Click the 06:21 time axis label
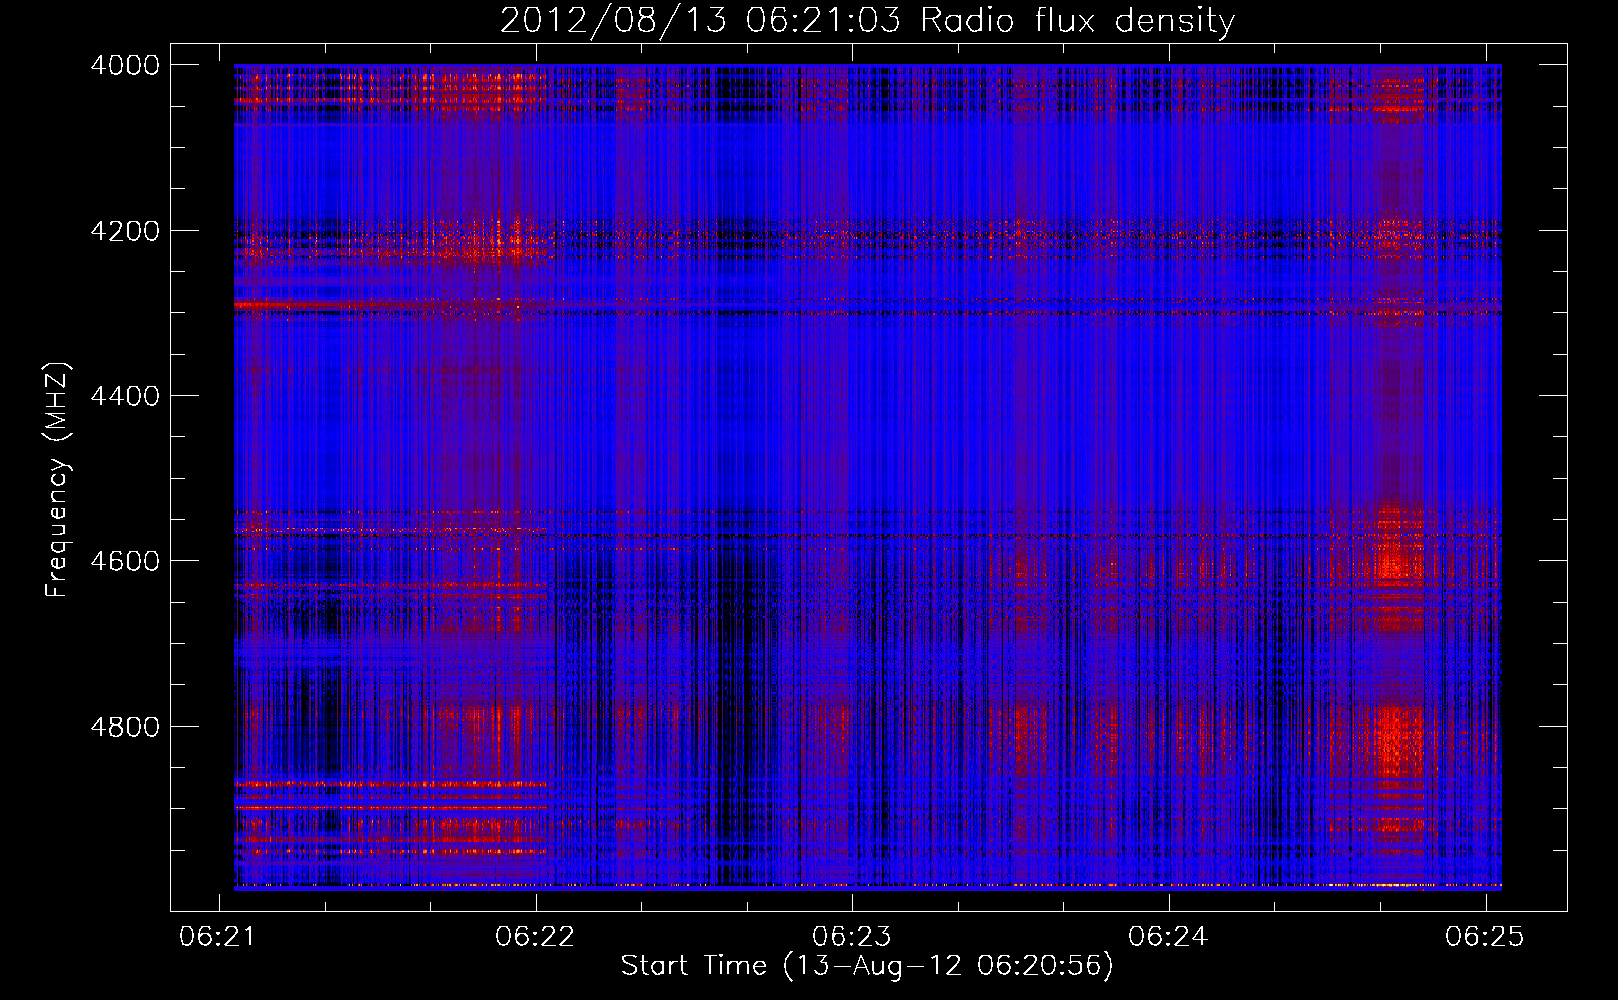This screenshot has width=1618, height=1000. pos(218,936)
